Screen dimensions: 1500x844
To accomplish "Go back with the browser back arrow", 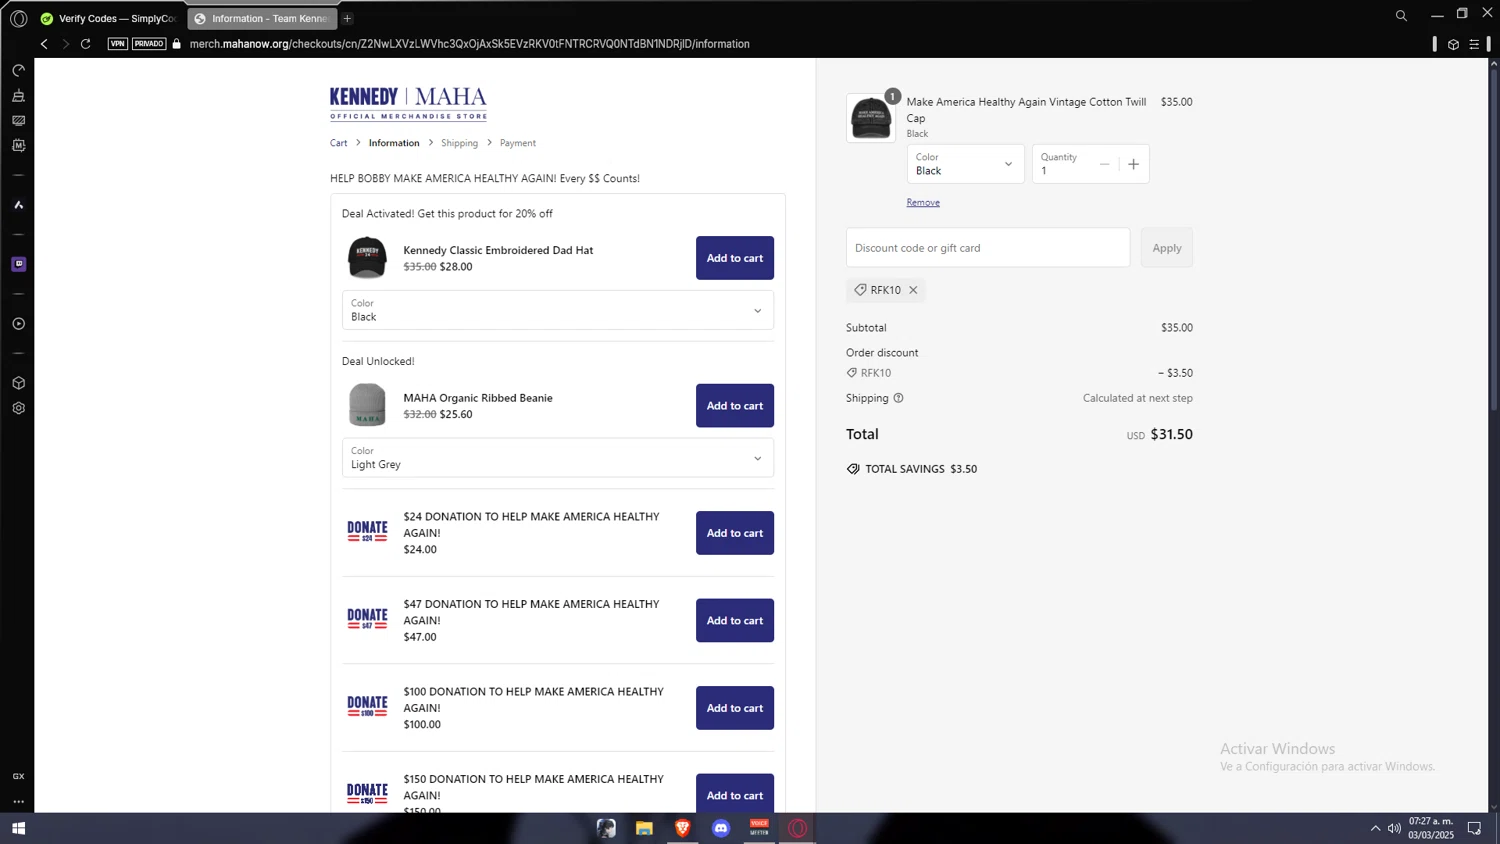I will 44,44.
